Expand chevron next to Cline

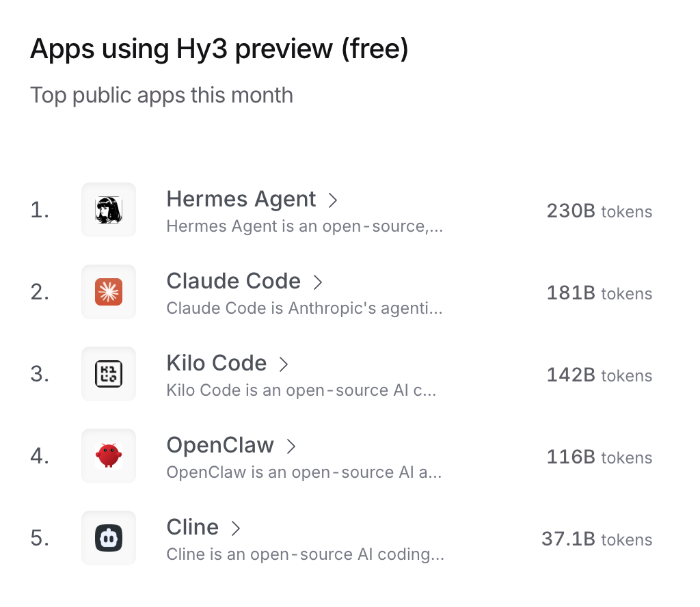pos(236,528)
